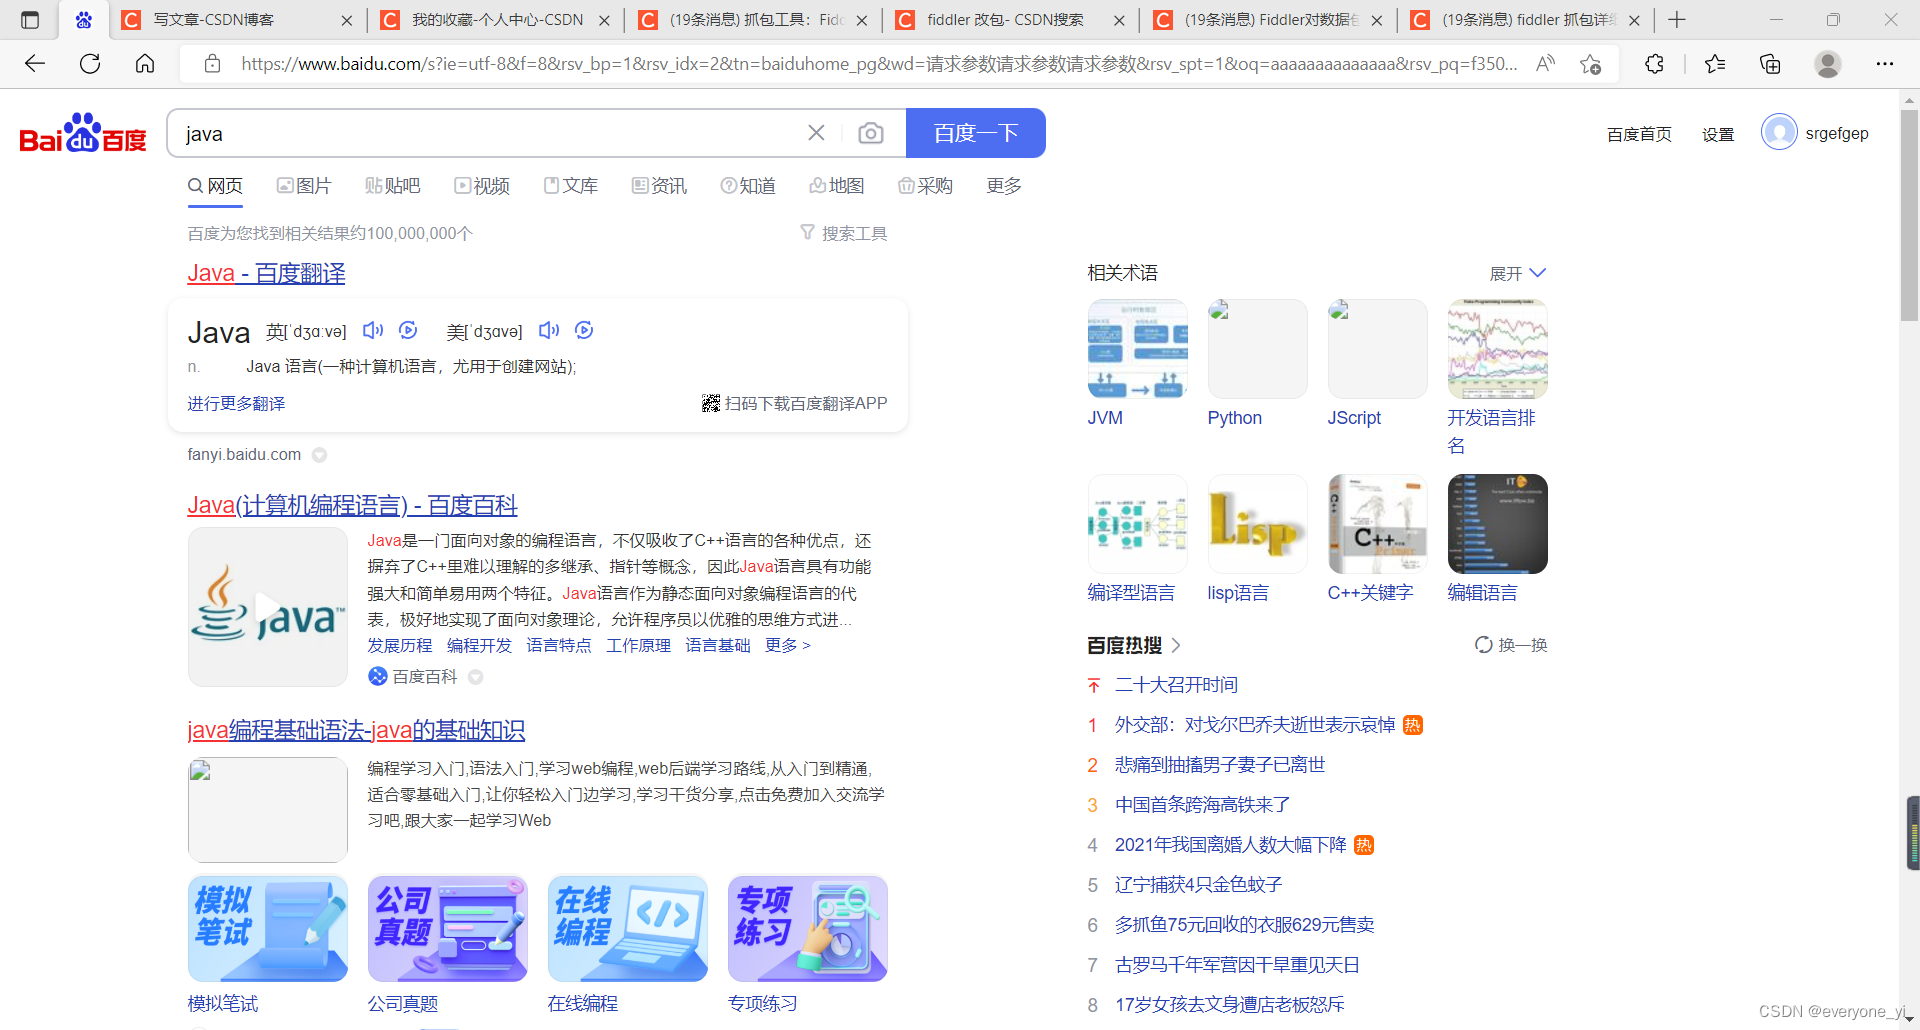The image size is (1920, 1030).
Task: Open the collections icon
Action: tap(1770, 64)
